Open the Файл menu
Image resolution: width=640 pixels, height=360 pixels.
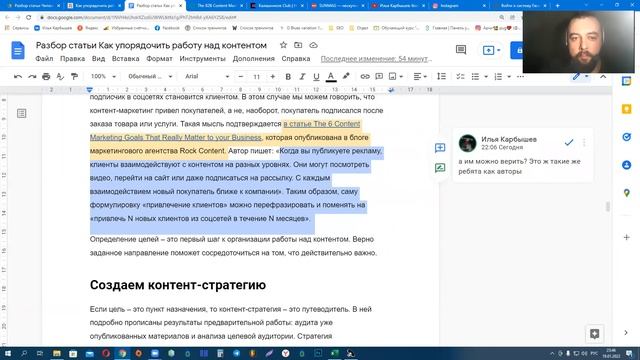tap(44, 59)
